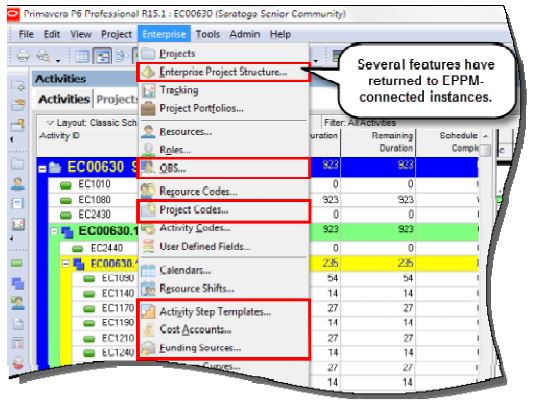Click the table layout toolbar icon
The height and width of the screenshot is (412, 537).
point(82,56)
